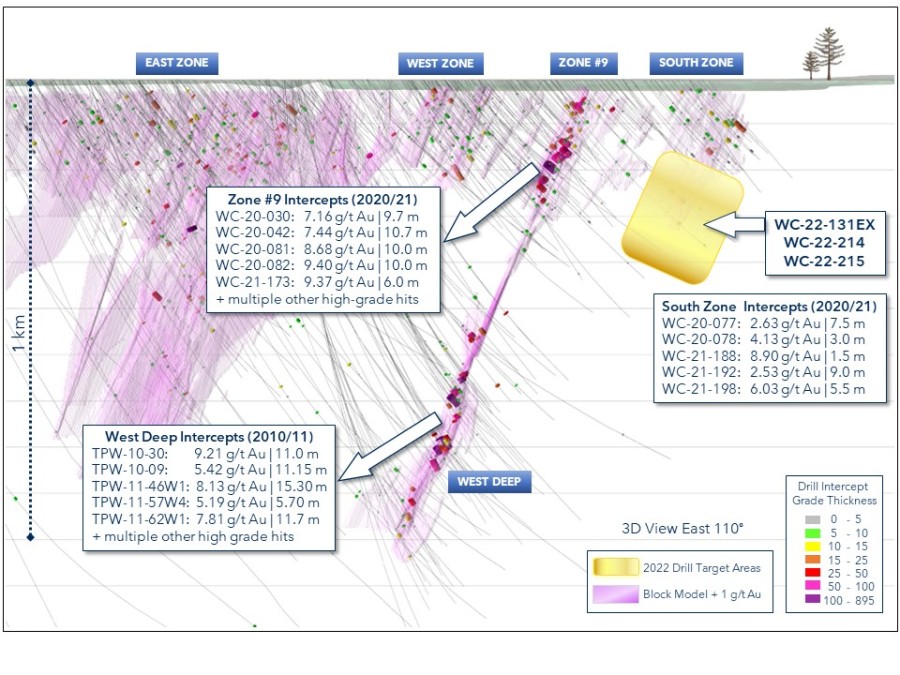Select the TPW-10-09 intercept row

[x=210, y=470]
